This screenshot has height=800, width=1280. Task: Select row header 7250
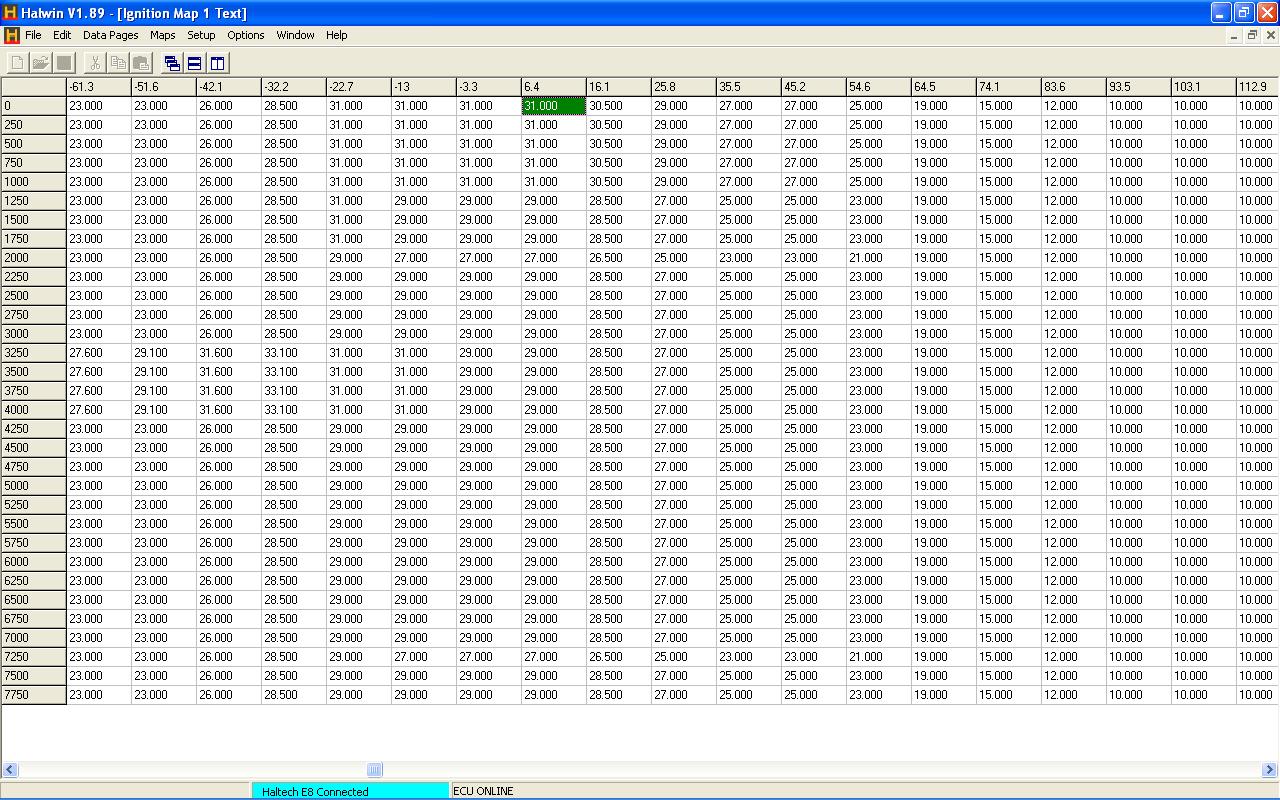(x=34, y=657)
